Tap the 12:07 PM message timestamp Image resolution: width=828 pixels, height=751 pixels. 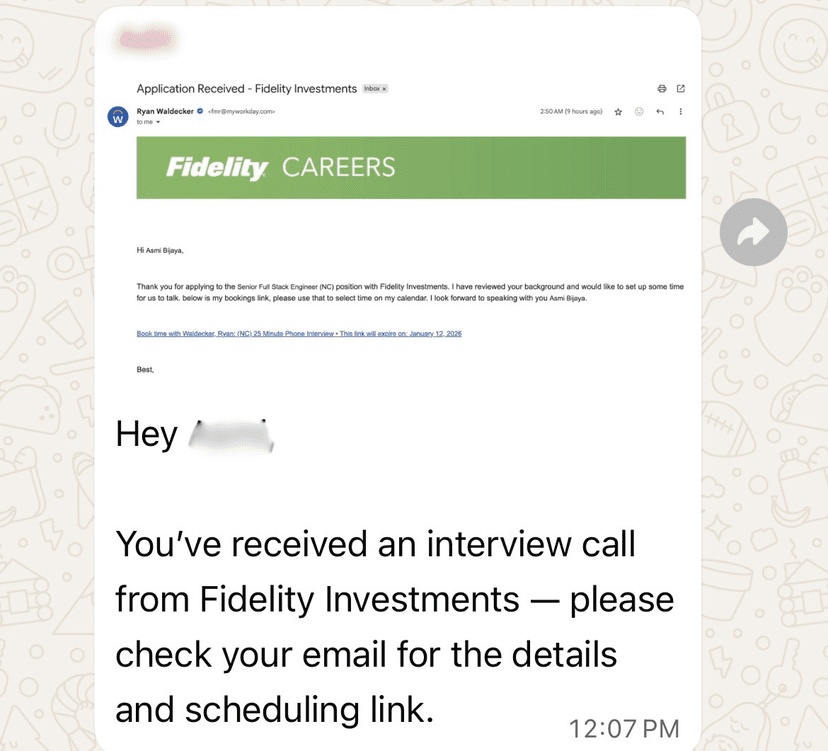[x=625, y=728]
